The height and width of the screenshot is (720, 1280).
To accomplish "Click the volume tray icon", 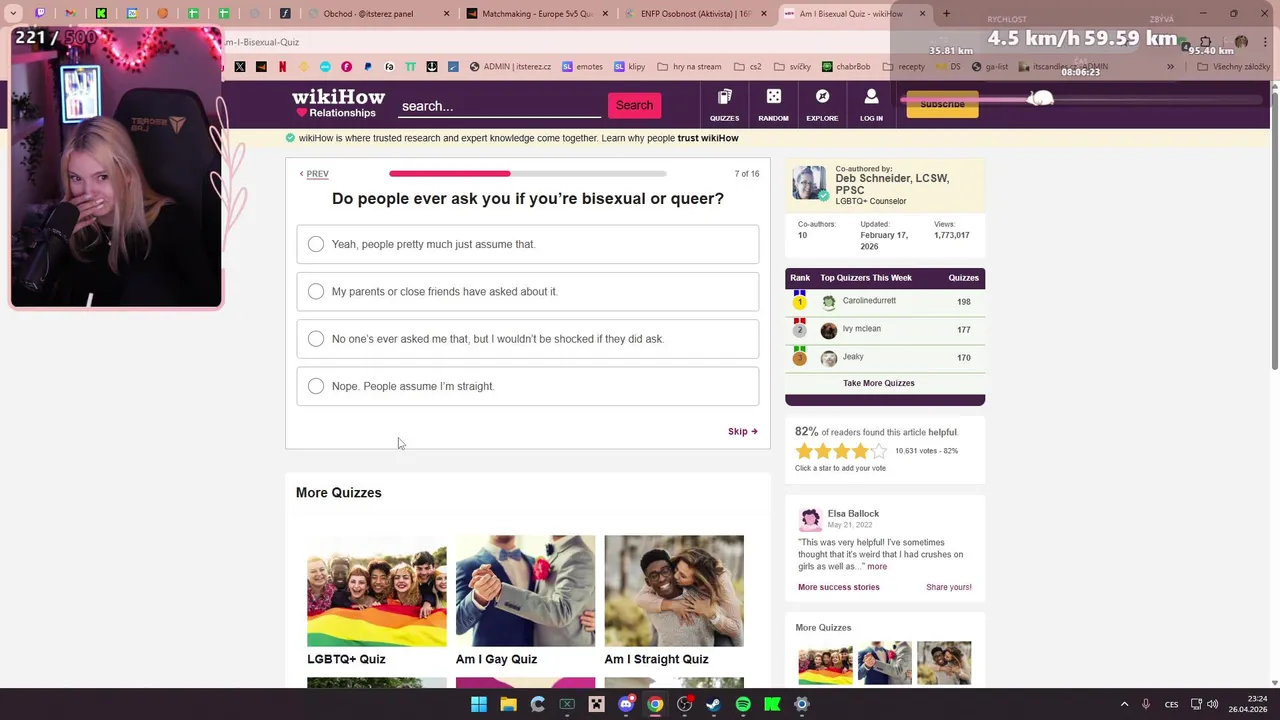I will 1212,704.
